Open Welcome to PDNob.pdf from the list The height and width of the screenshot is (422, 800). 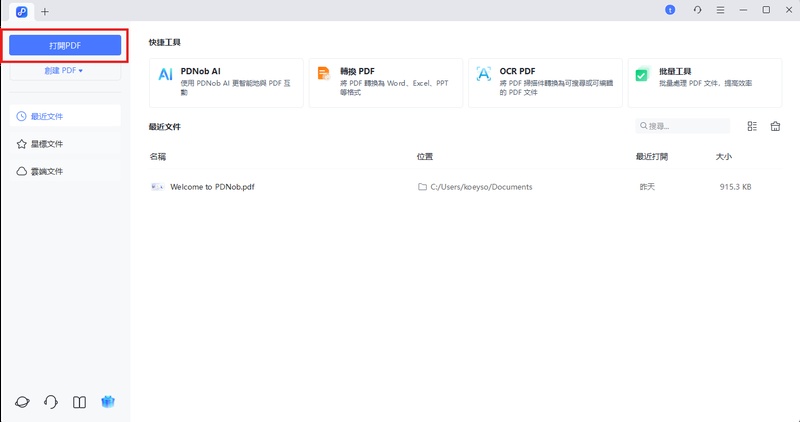212,187
